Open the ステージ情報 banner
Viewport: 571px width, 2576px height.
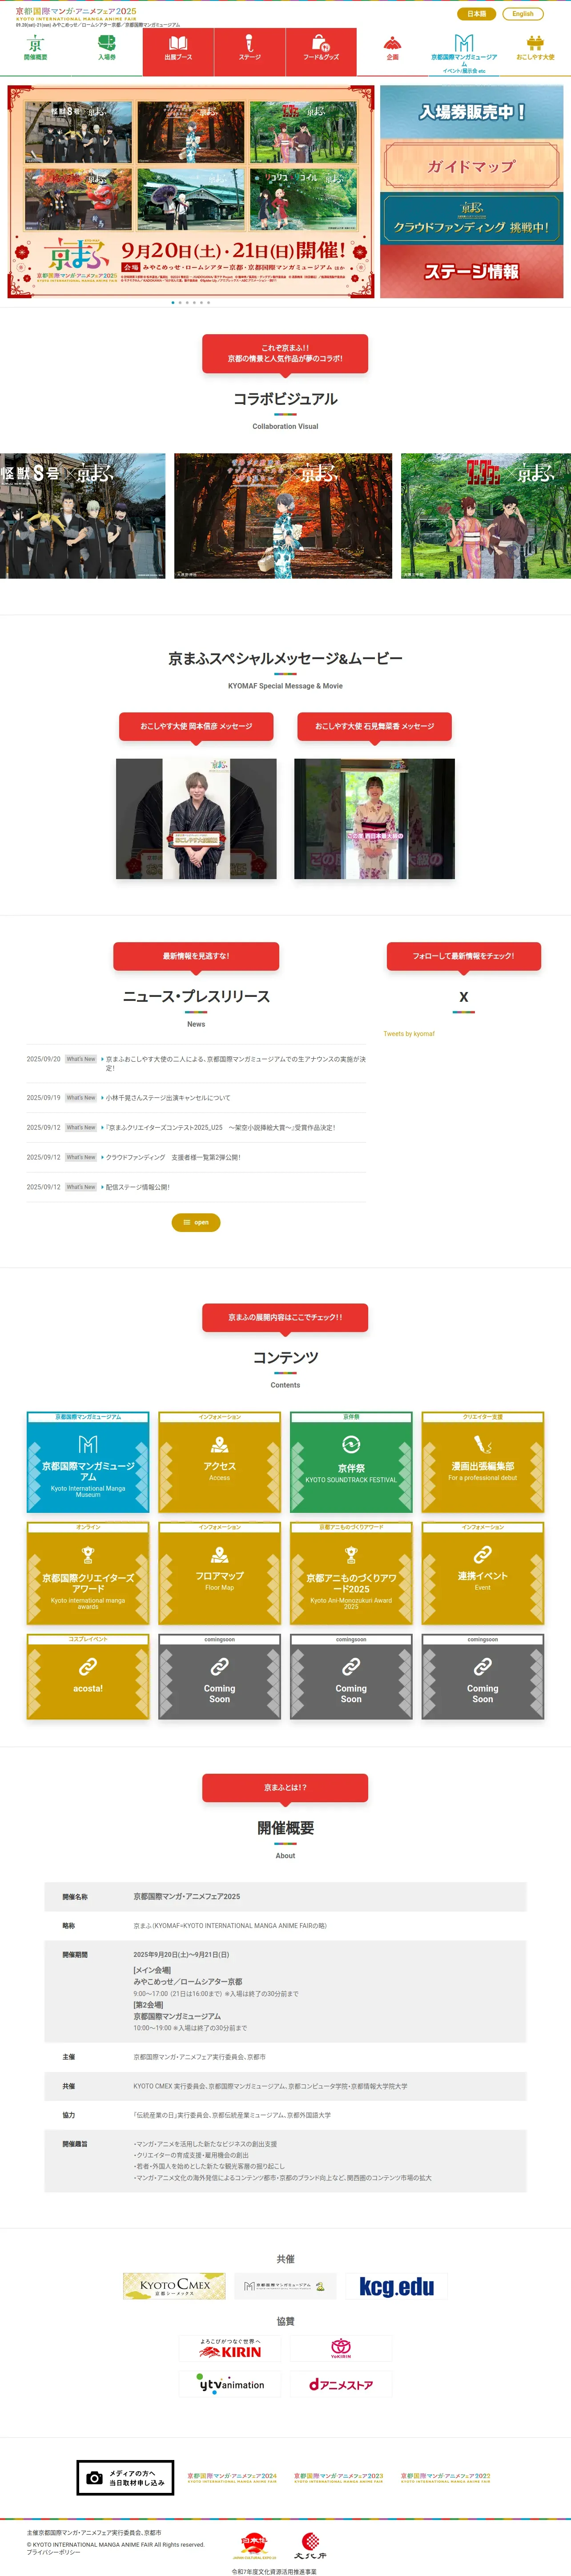[472, 271]
